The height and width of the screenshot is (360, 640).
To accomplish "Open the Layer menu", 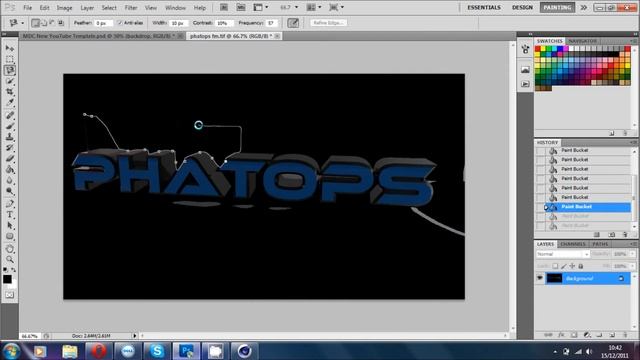I will (87, 8).
